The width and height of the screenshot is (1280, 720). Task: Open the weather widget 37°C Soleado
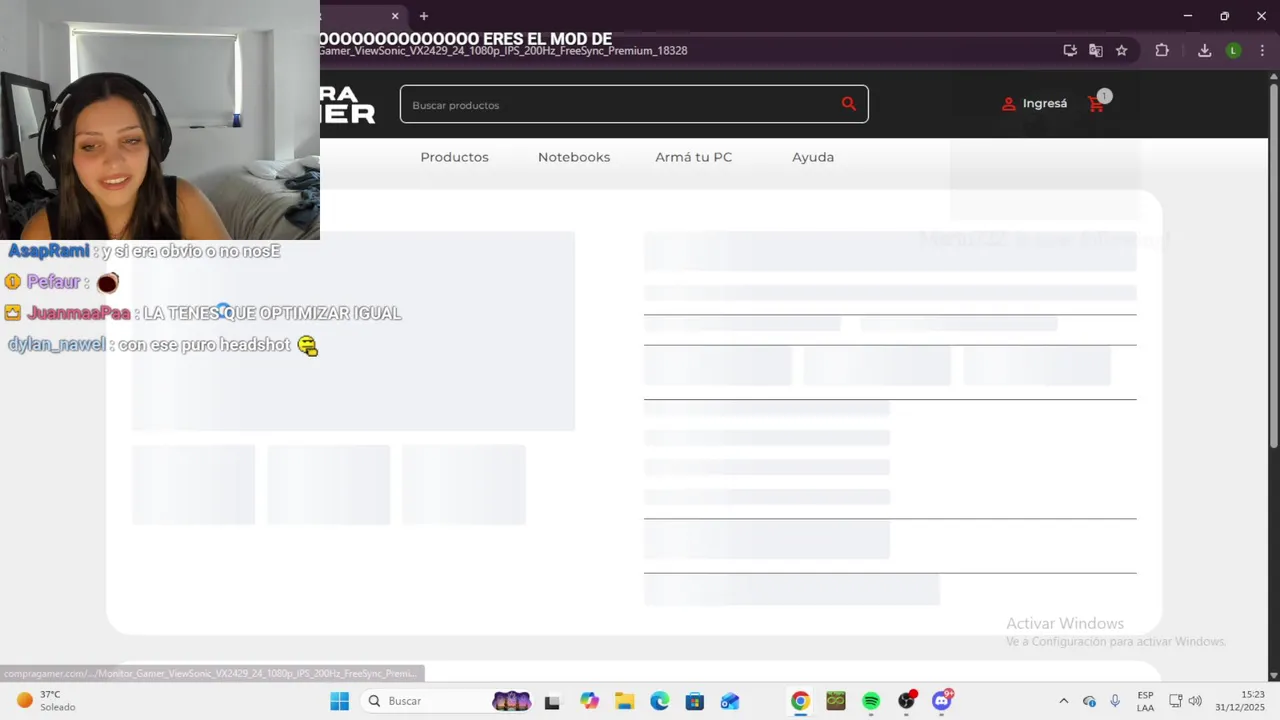click(46, 701)
